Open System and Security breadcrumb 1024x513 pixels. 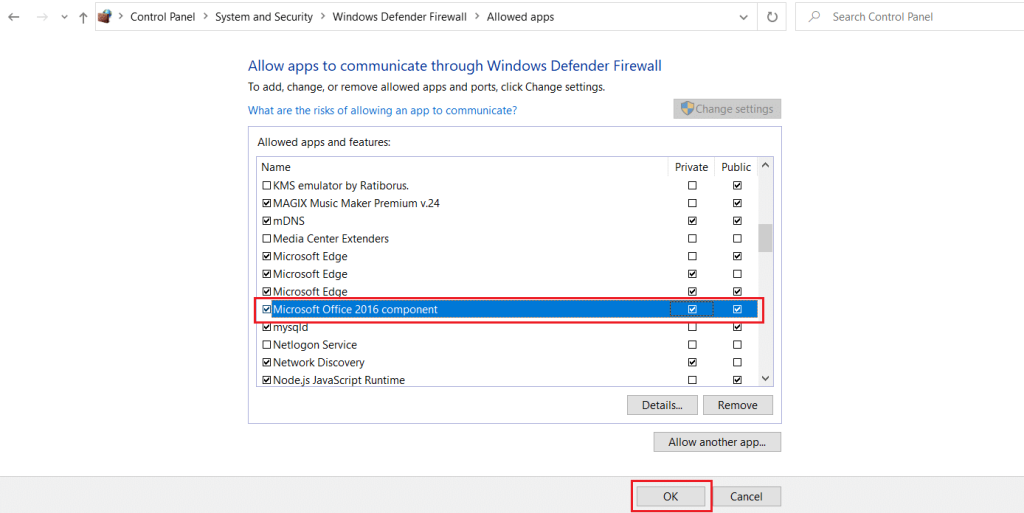pos(264,17)
